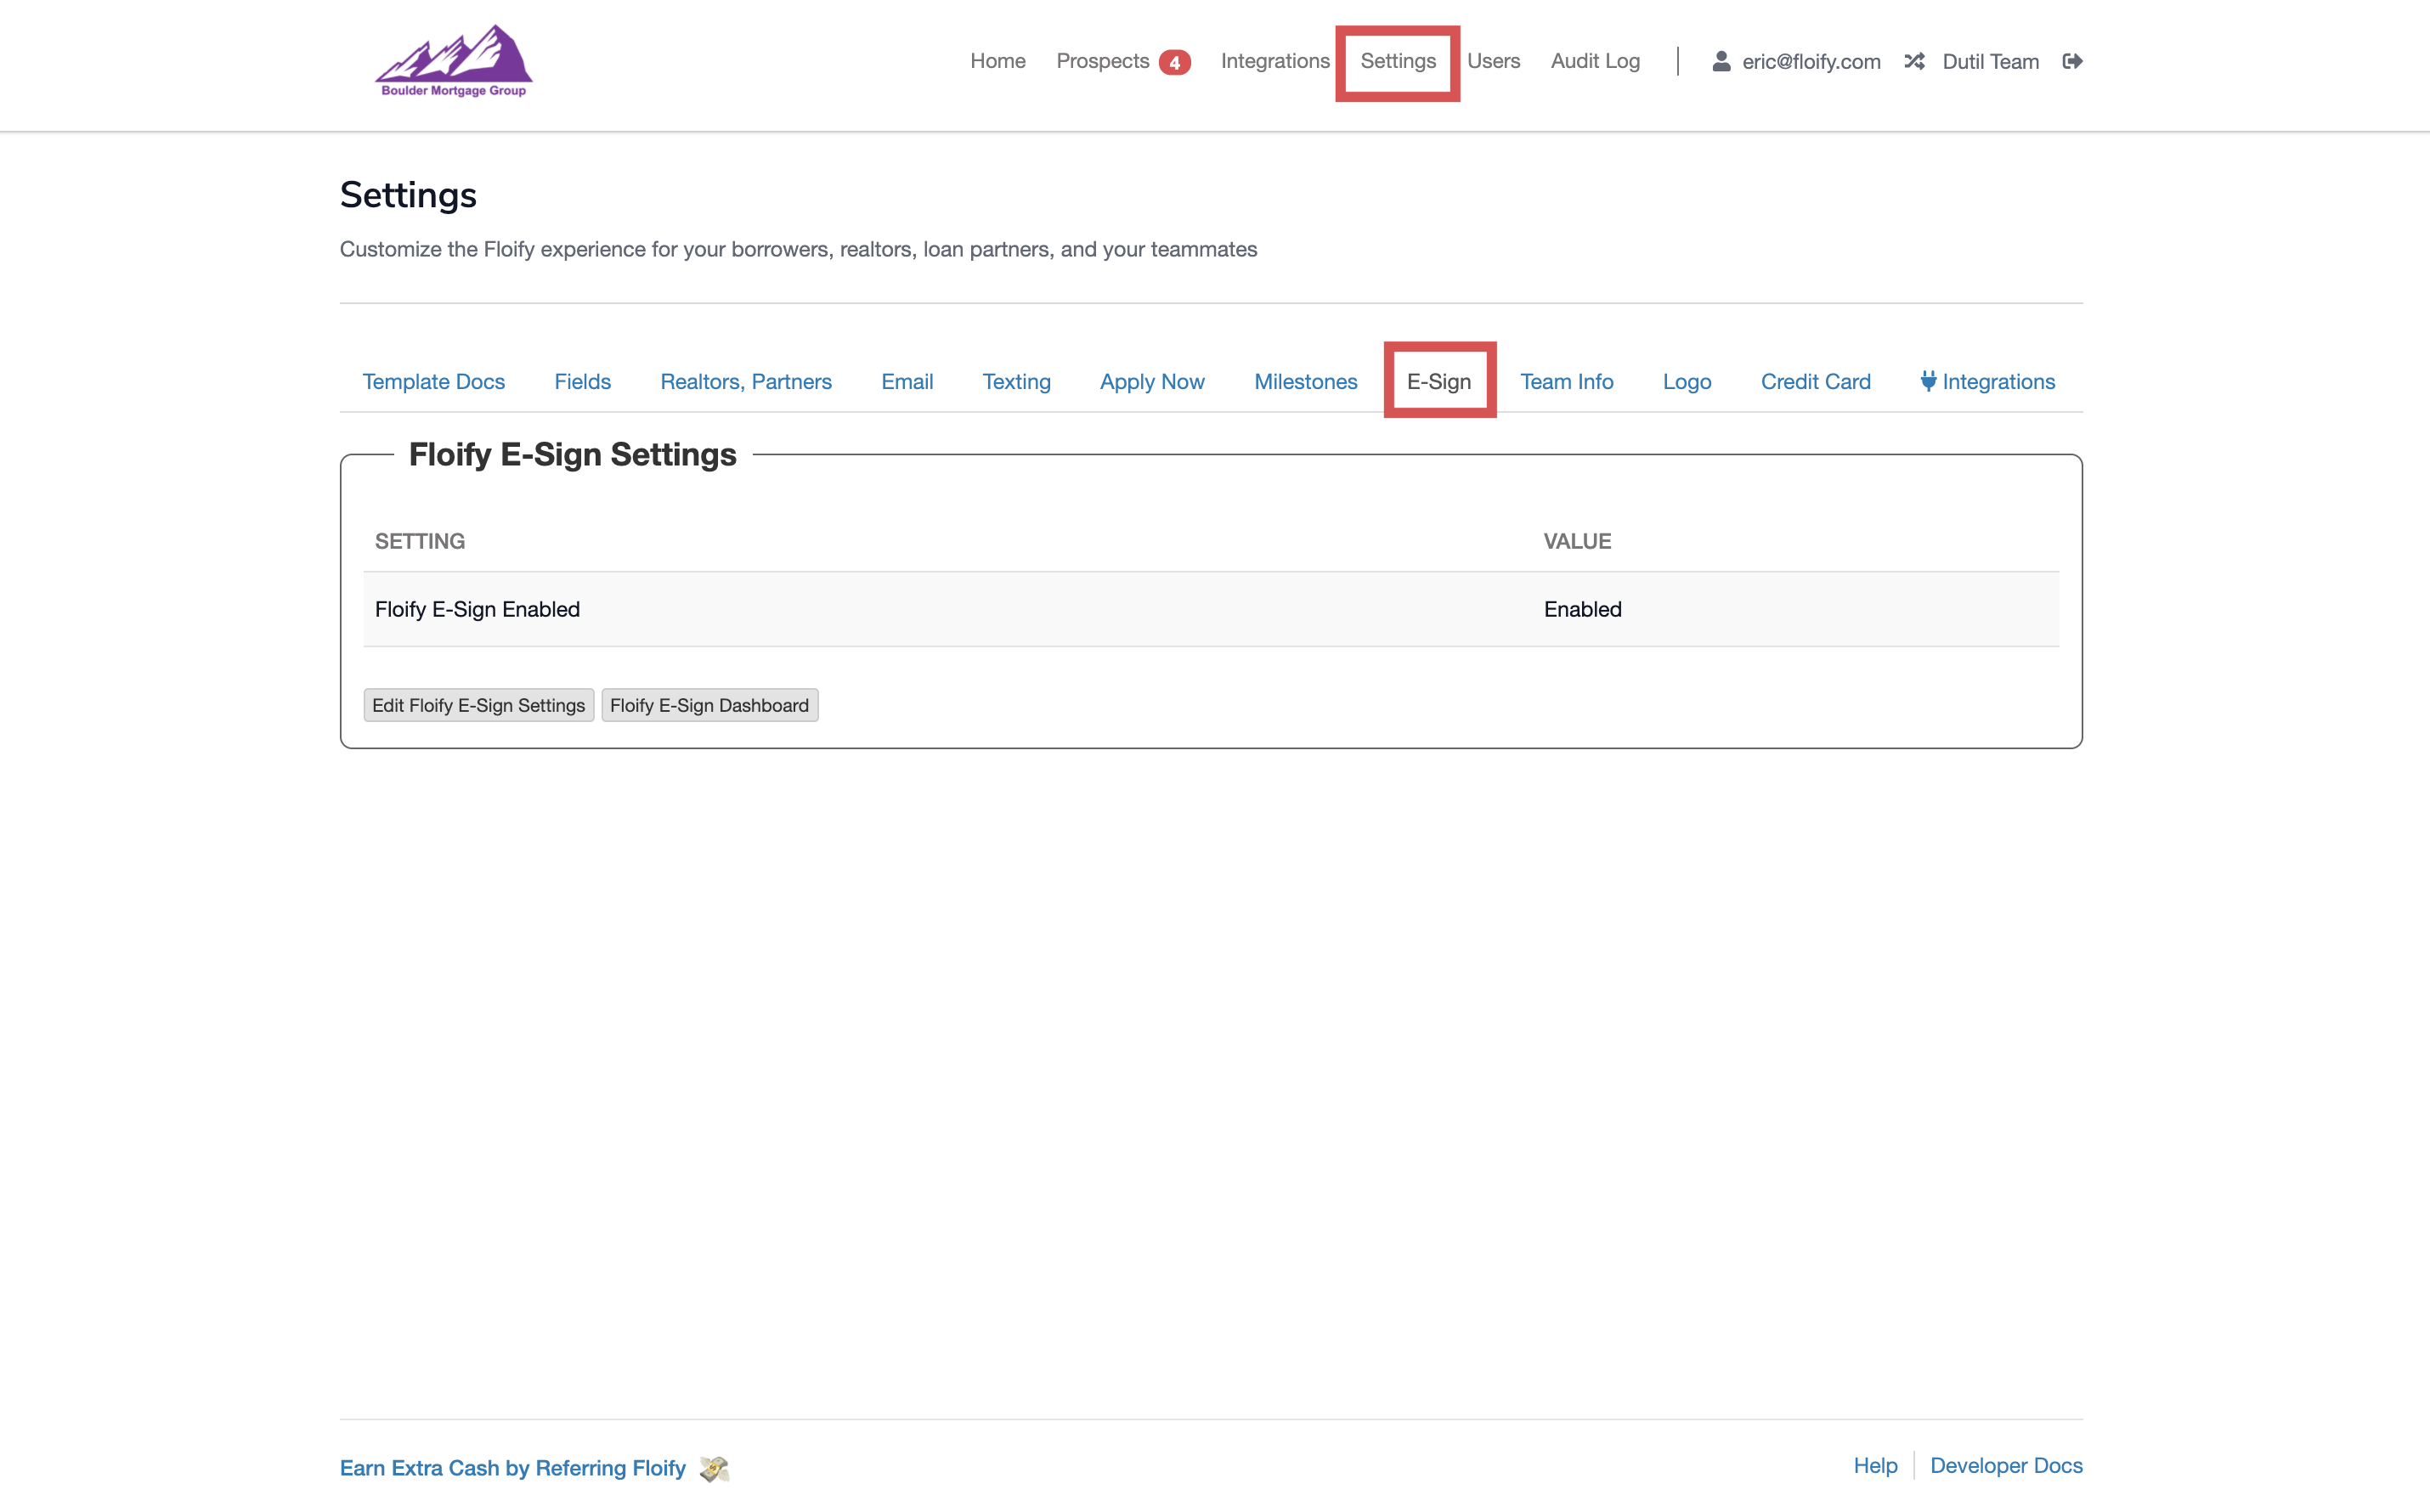Open the Realtors, Partners tab
This screenshot has width=2430, height=1512.
pos(746,381)
